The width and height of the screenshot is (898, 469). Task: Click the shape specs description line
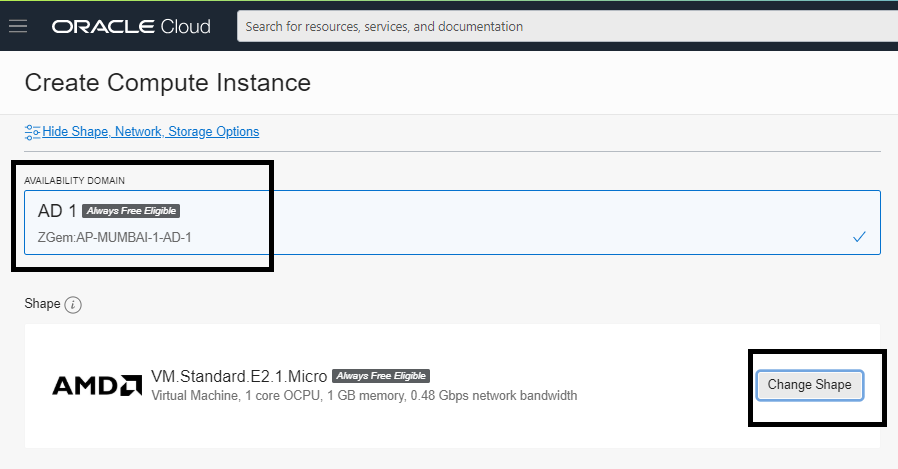pyautogui.click(x=364, y=396)
